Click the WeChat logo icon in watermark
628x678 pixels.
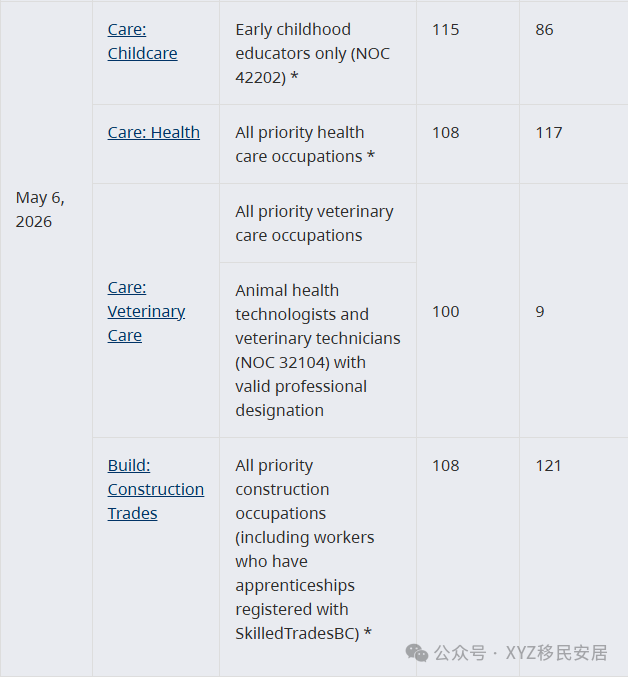pos(417,653)
